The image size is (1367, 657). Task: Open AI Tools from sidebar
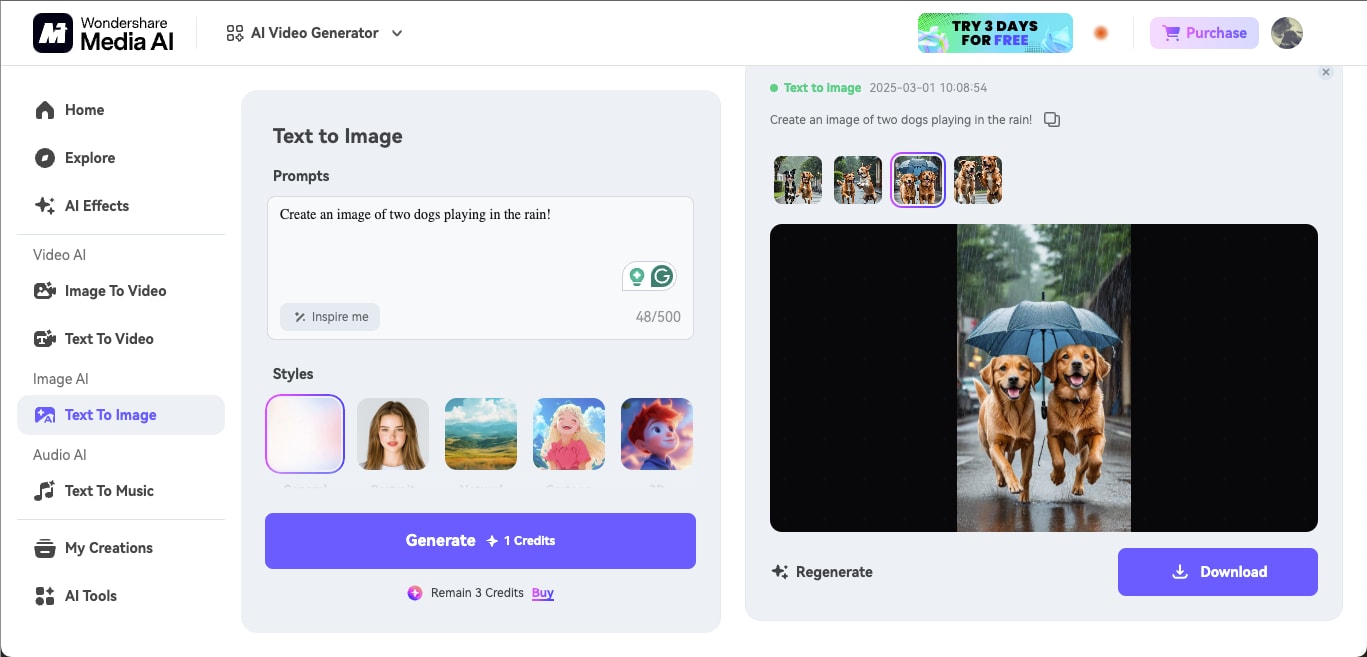click(91, 595)
